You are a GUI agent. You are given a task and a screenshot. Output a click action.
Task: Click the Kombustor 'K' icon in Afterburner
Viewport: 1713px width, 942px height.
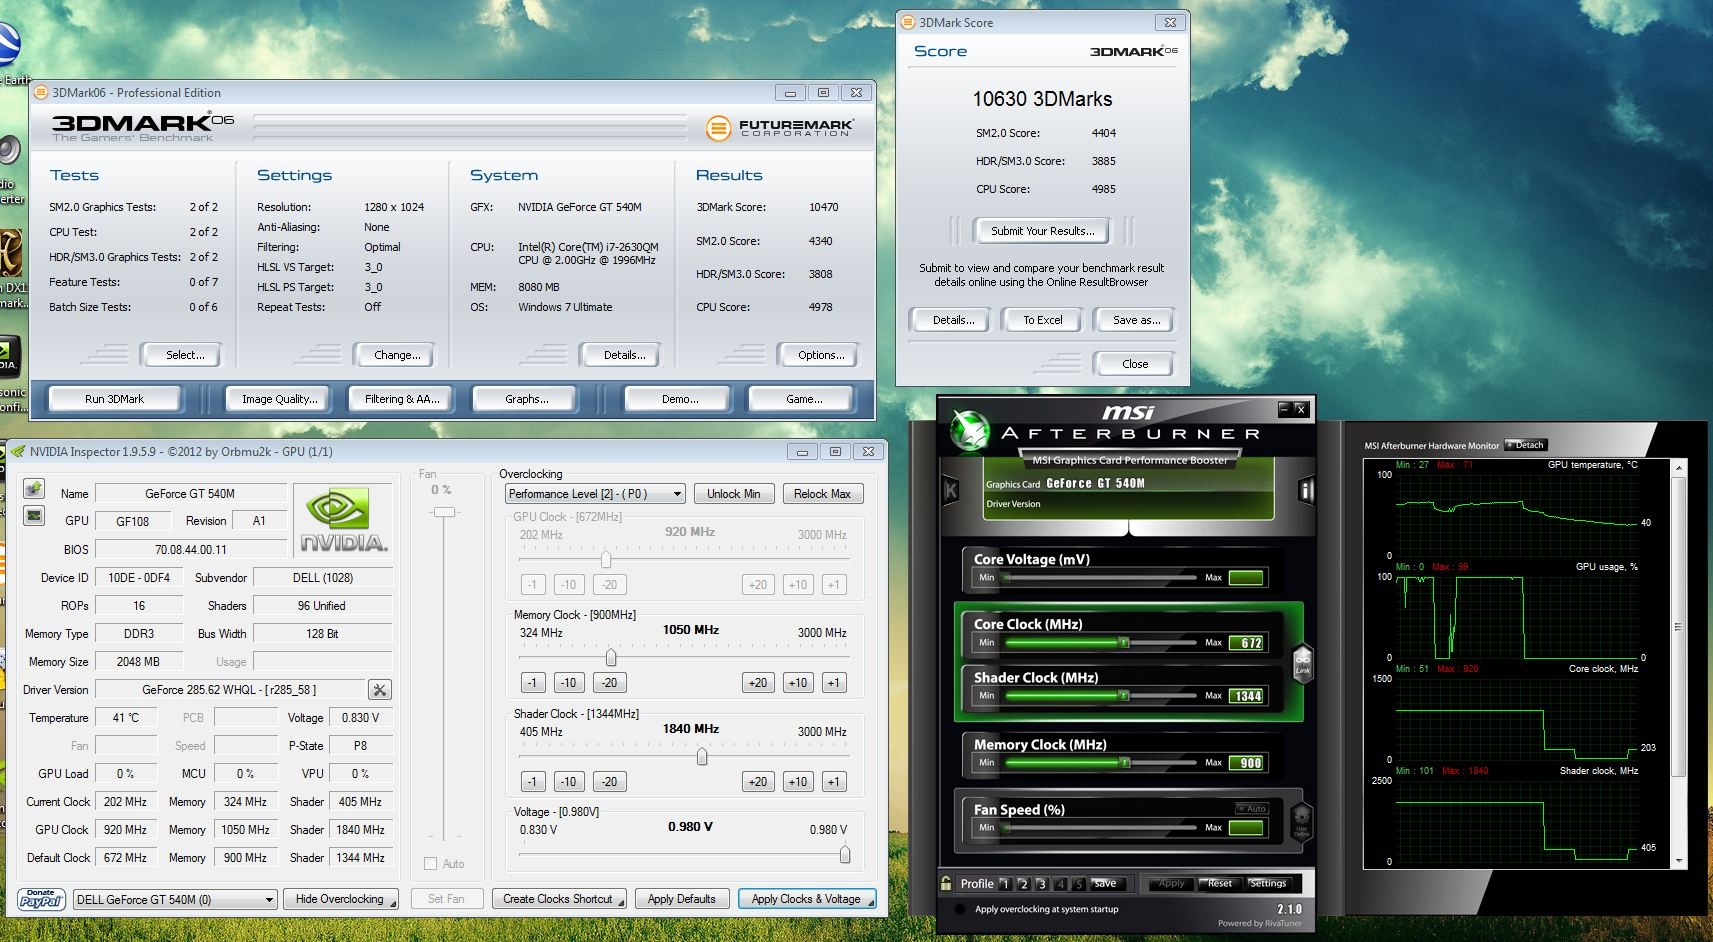(951, 490)
